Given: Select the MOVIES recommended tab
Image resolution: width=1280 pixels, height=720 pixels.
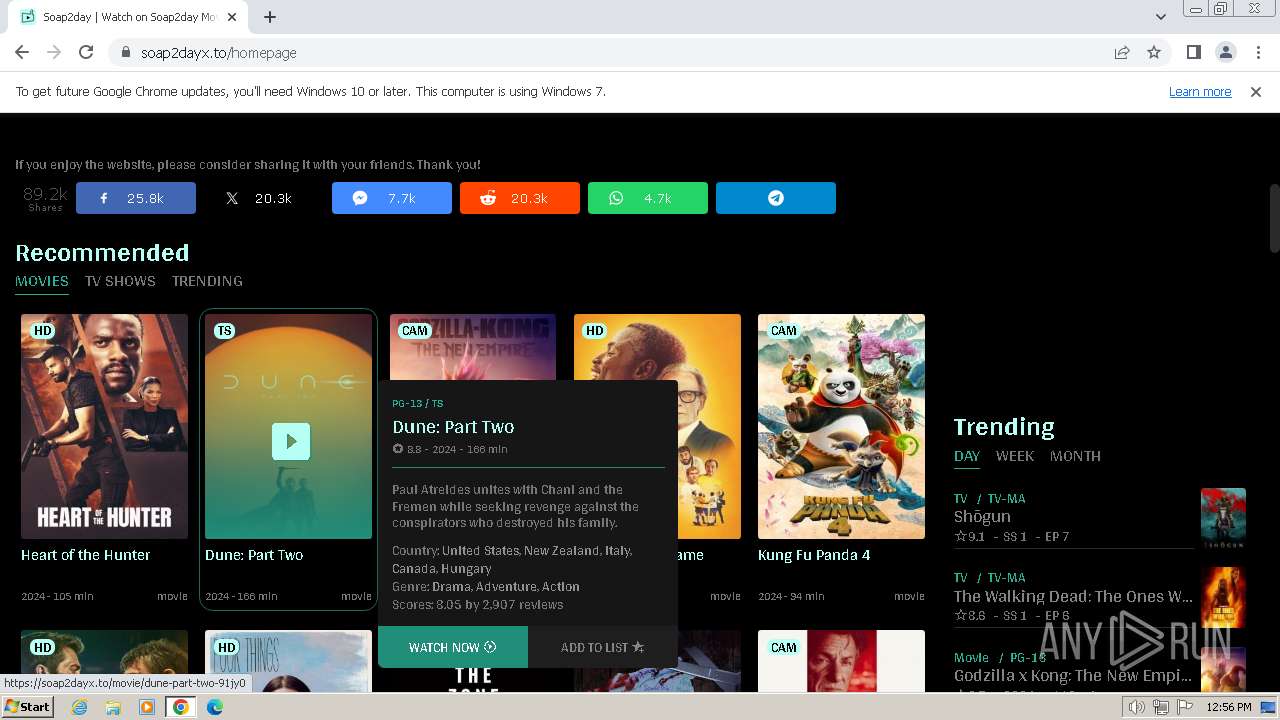Looking at the screenshot, I should point(42,281).
